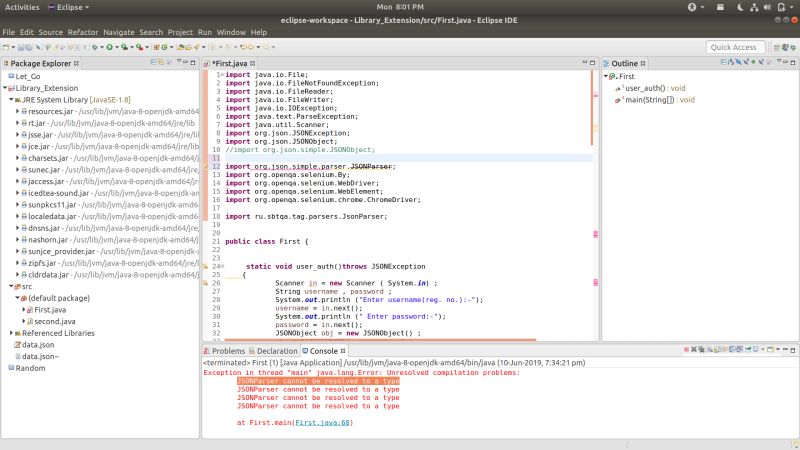Click Run External Tools toolbar icon
This screenshot has width=800, height=450.
pos(139,47)
